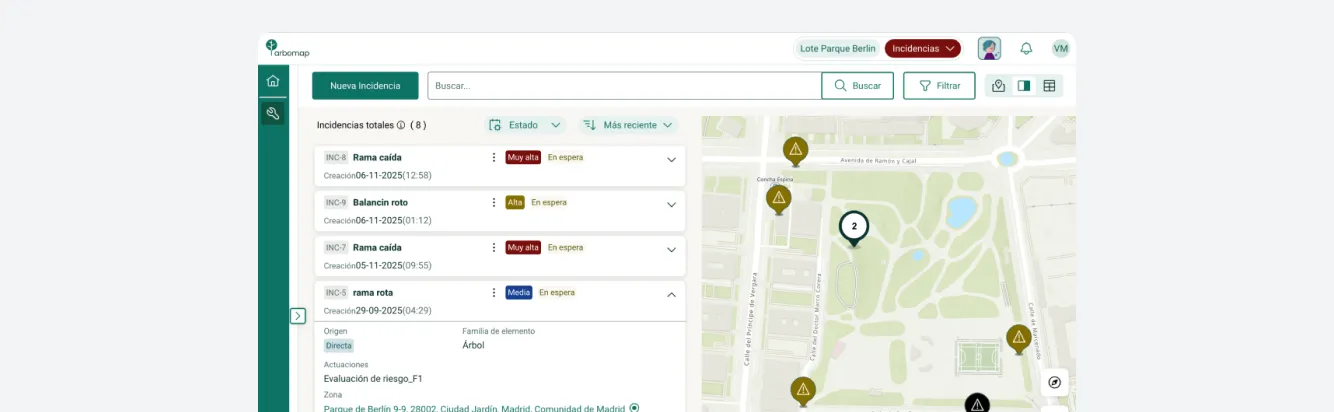Select the warning marker near Avenida de Ramón y Cajal
Screen dimensions: 1334x412
point(796,151)
